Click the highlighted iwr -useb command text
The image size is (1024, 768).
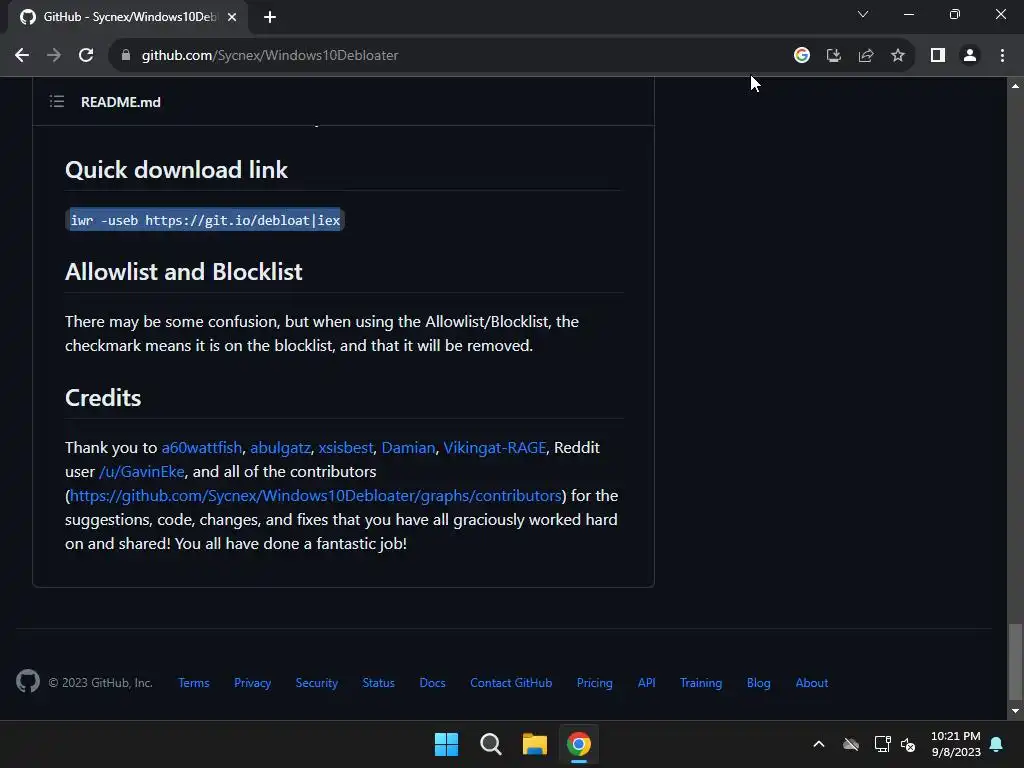205,220
